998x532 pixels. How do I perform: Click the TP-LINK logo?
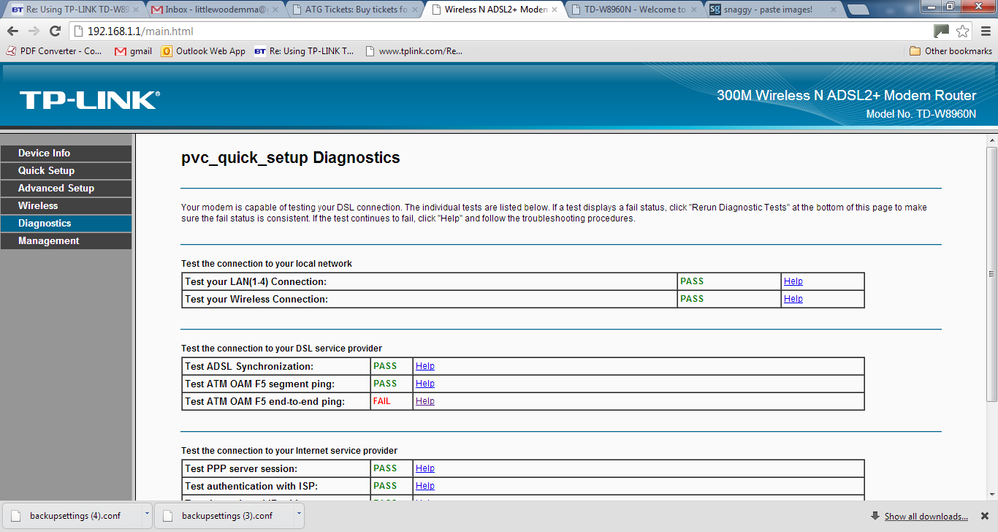(x=90, y=100)
